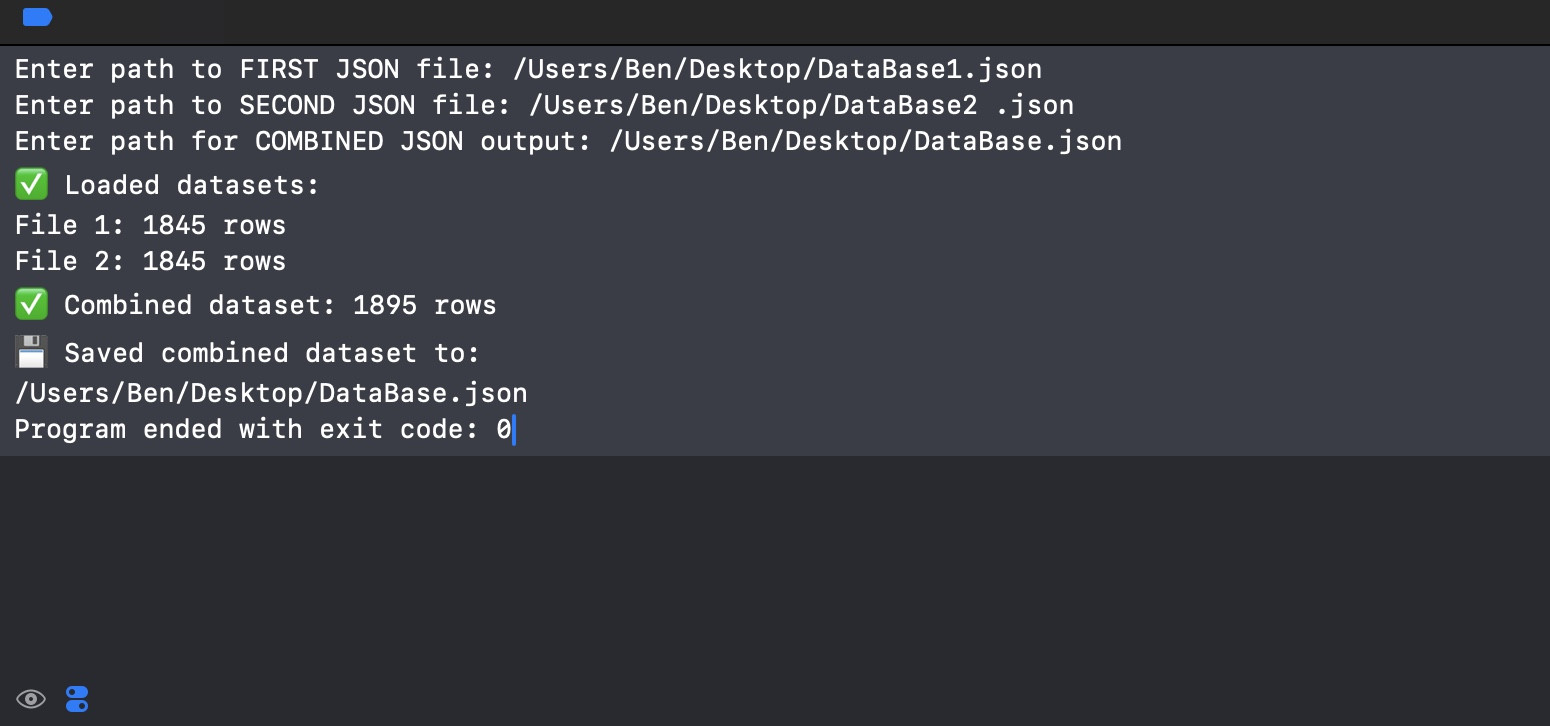Click the eye icon in console footer
Screen dimensions: 1550x726
[x=31, y=699]
